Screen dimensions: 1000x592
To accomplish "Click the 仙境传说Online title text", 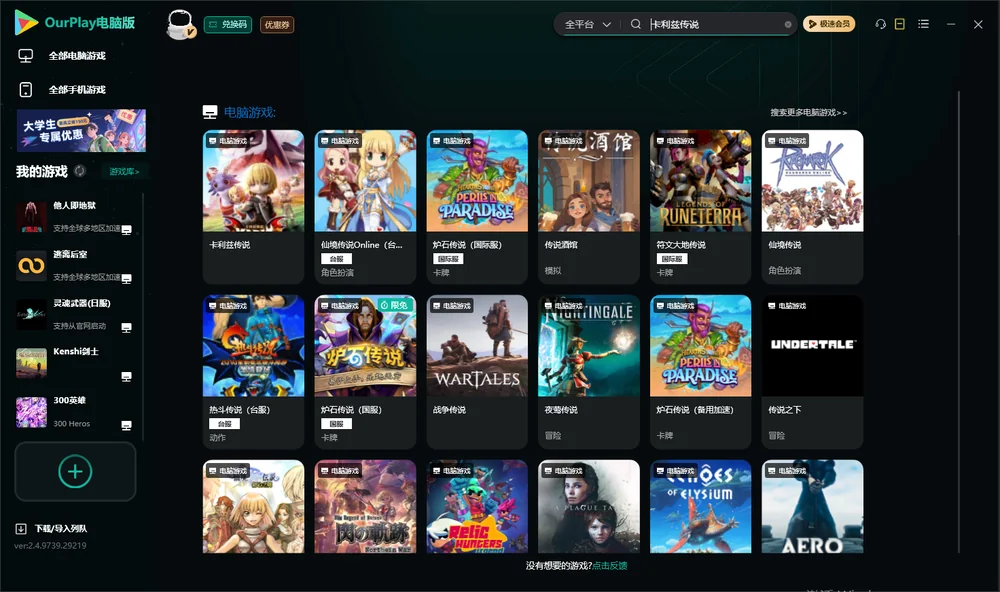I will coord(362,245).
